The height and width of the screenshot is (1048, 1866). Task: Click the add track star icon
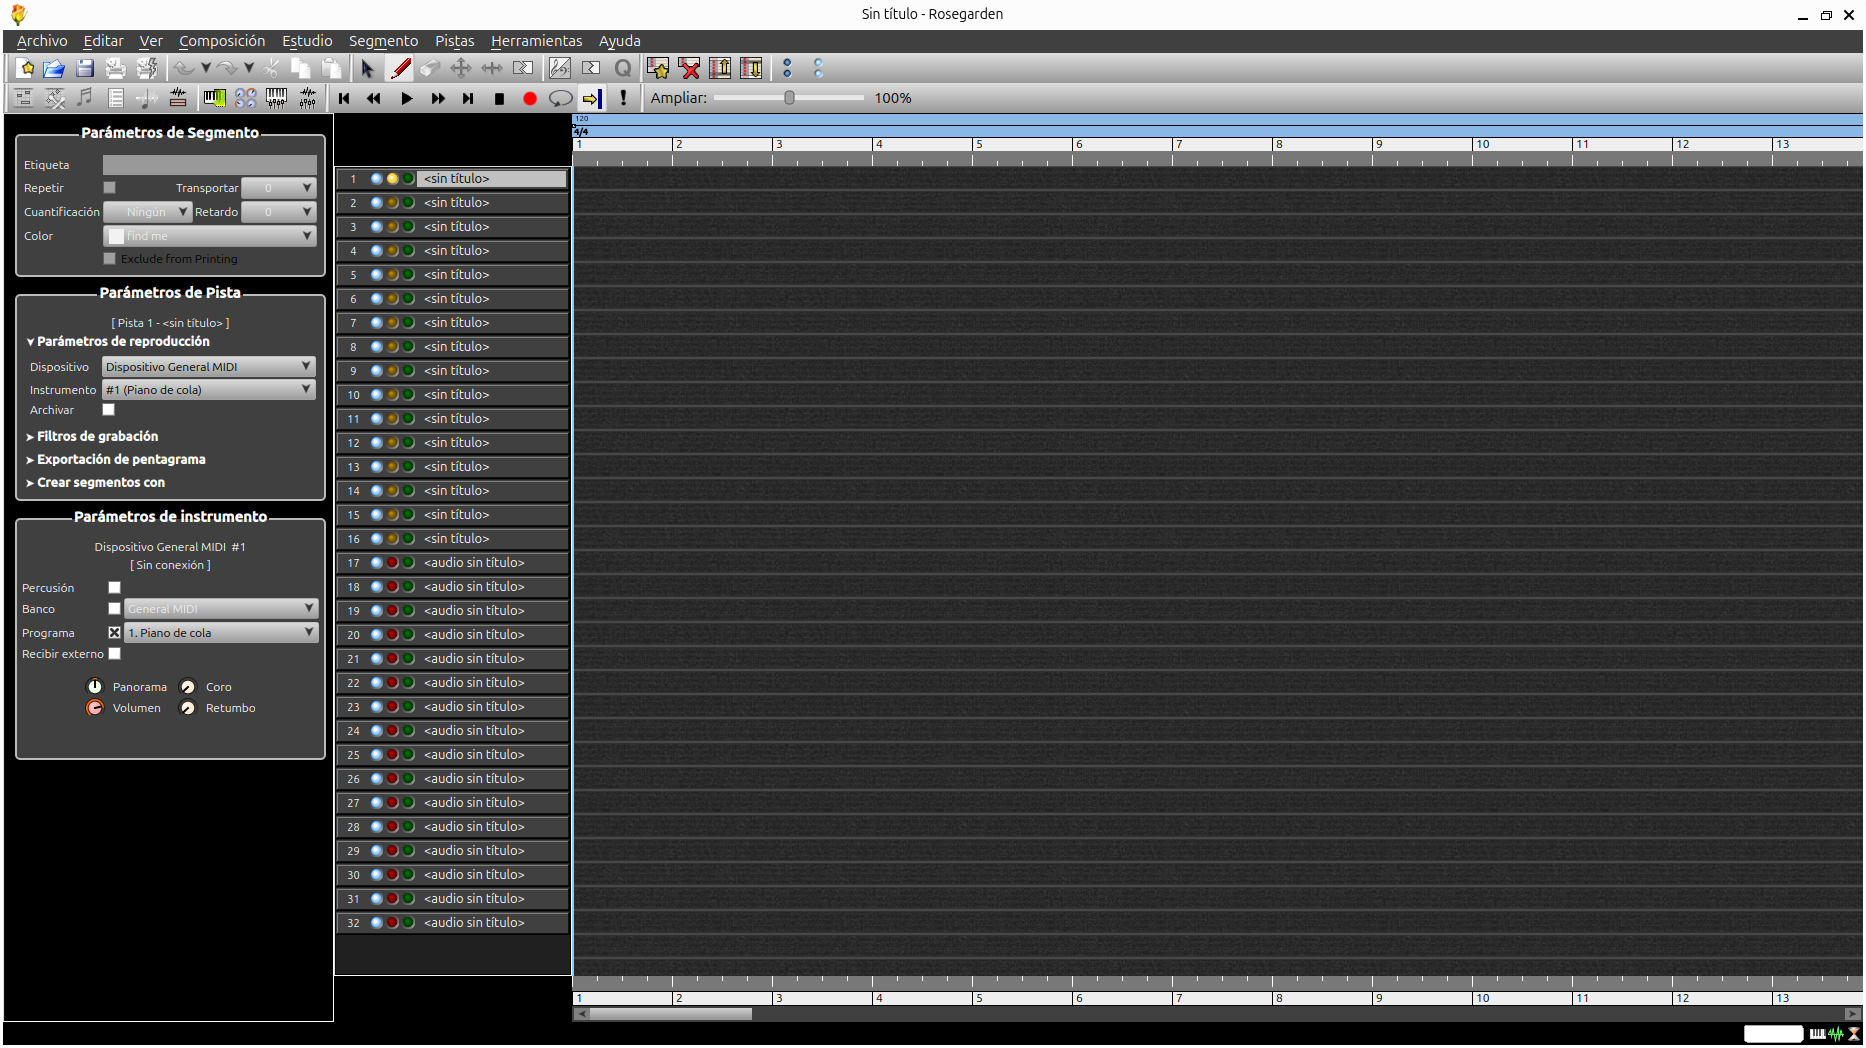click(658, 68)
